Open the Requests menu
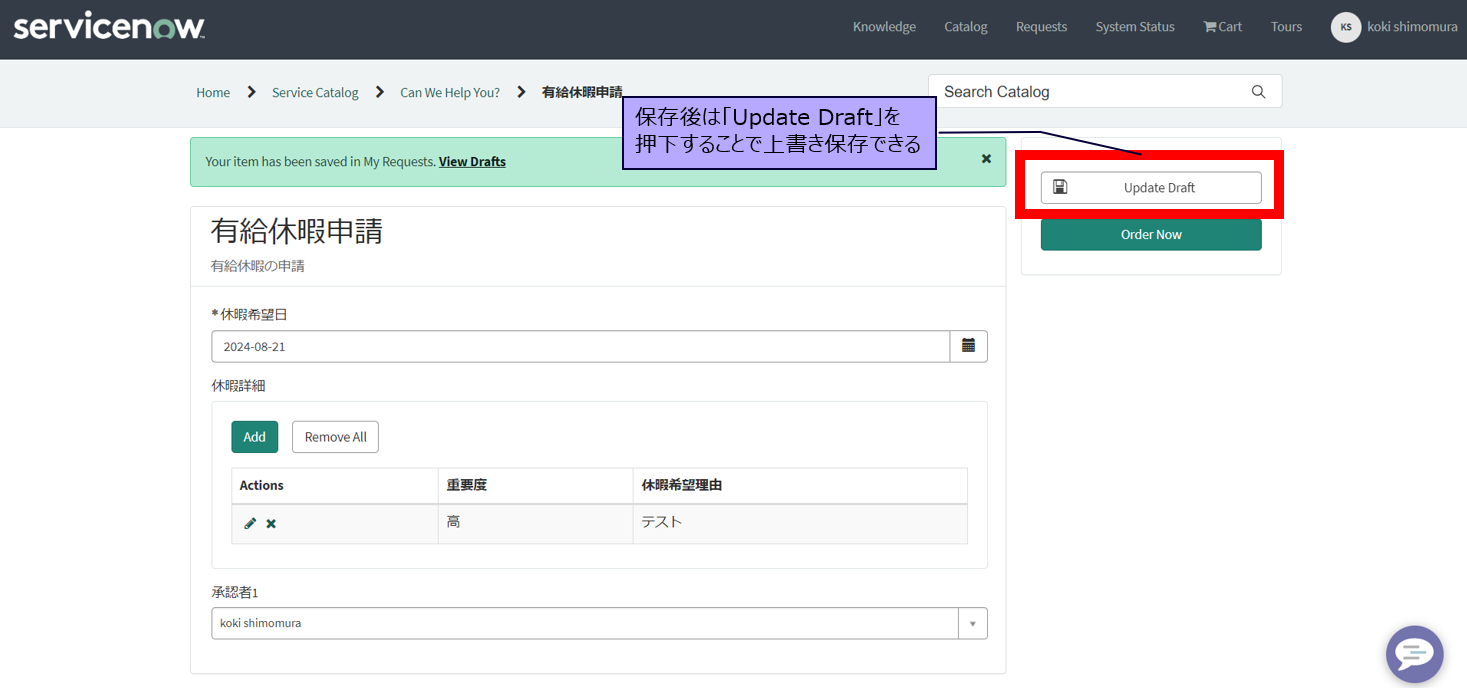Screen dimensions: 1467x688 coord(1041,27)
